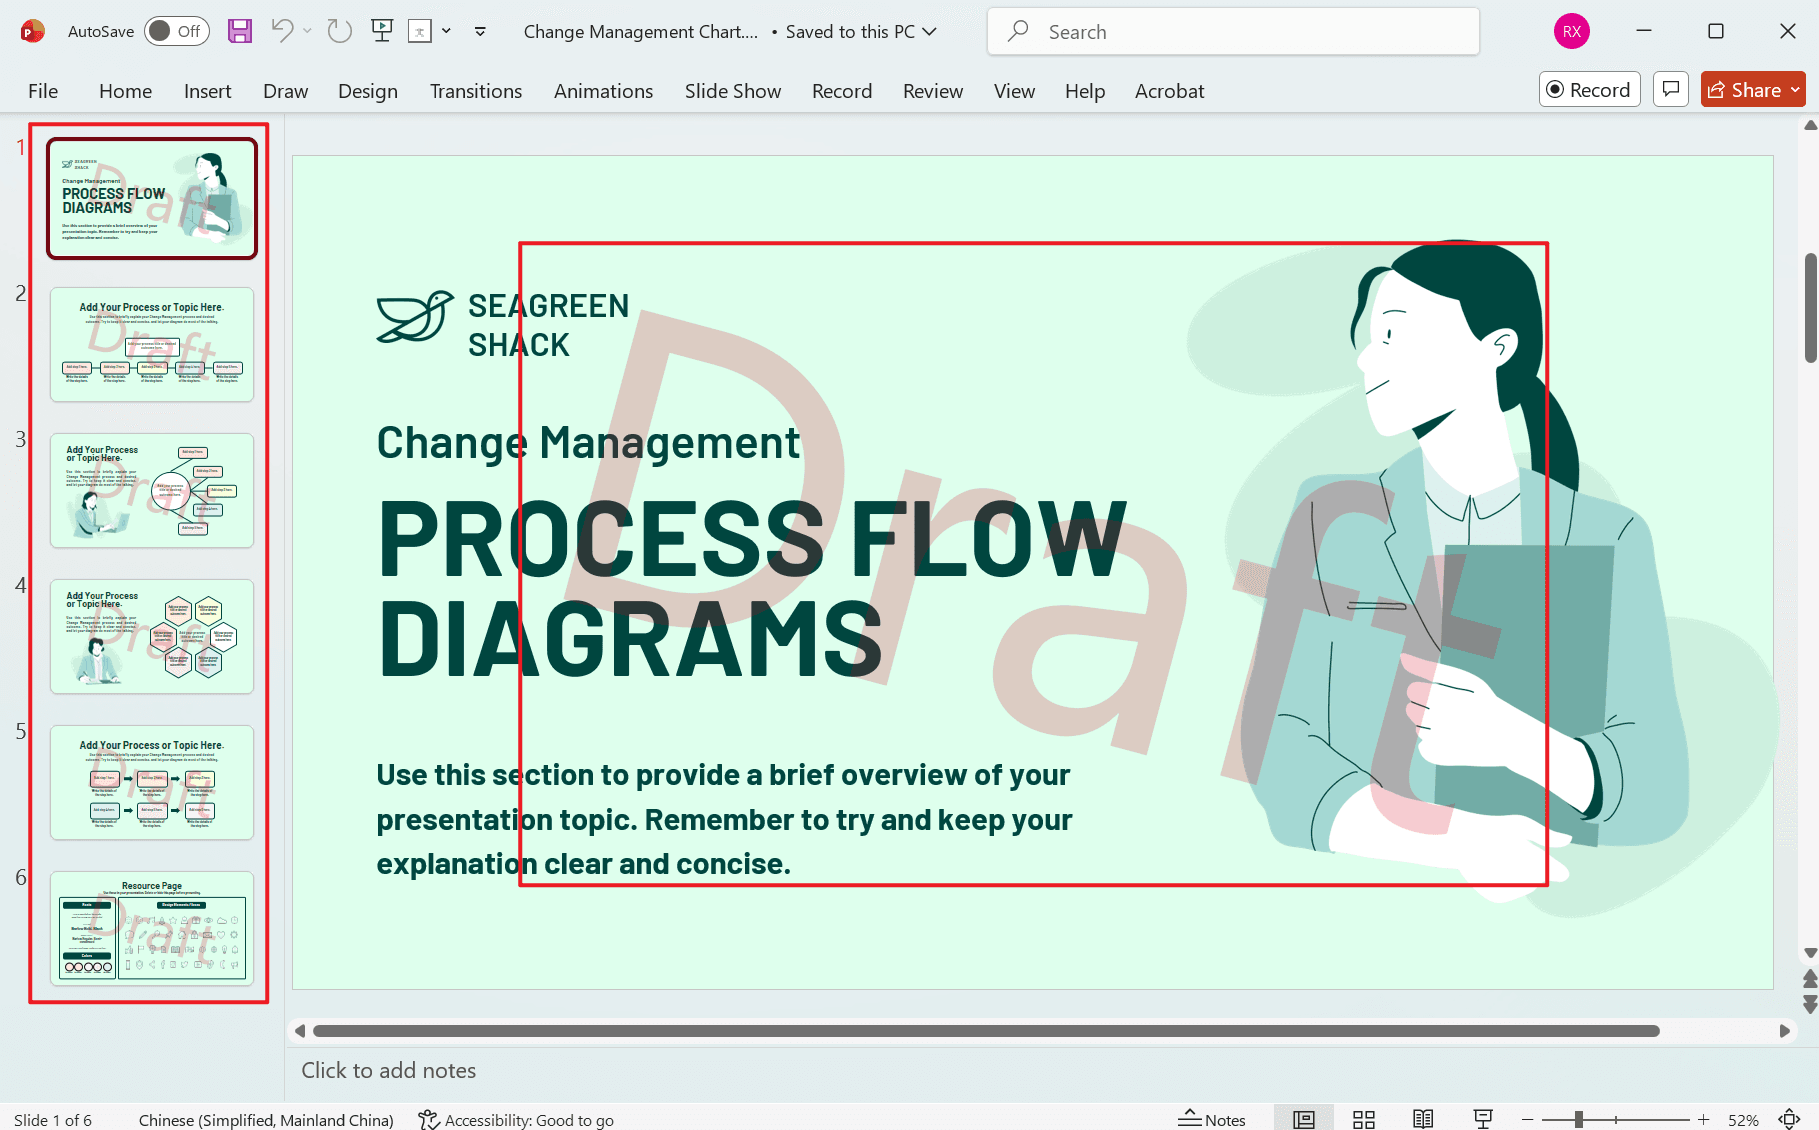Viewport: 1819px width, 1130px height.
Task: Turn AutoSave on
Action: coord(176,31)
